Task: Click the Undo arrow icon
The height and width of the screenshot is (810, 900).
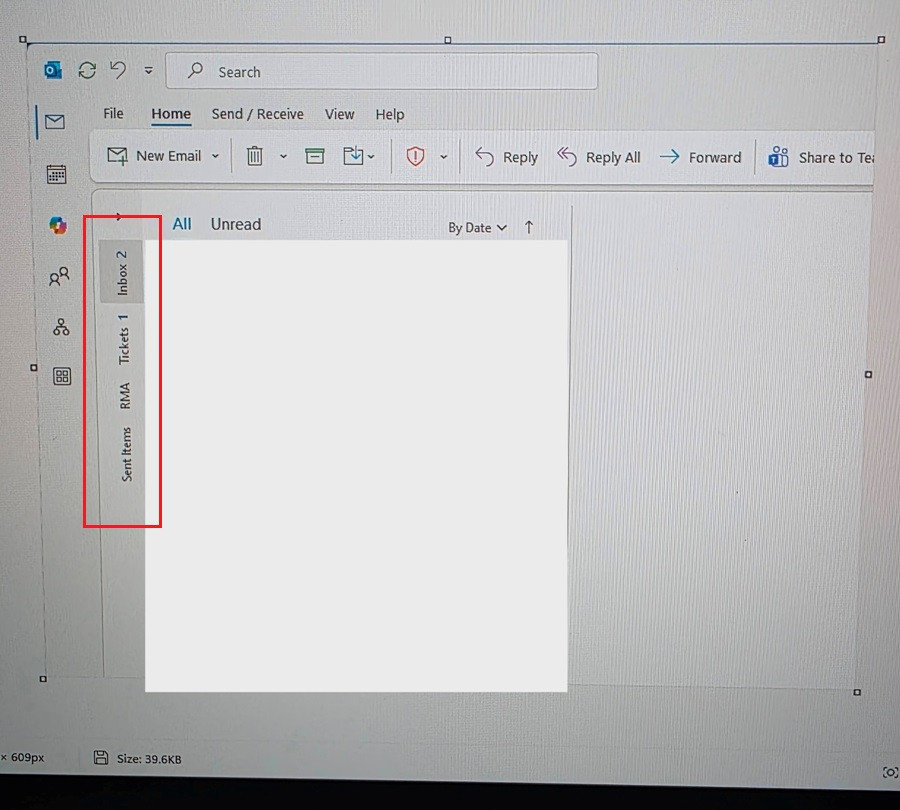Action: [118, 70]
